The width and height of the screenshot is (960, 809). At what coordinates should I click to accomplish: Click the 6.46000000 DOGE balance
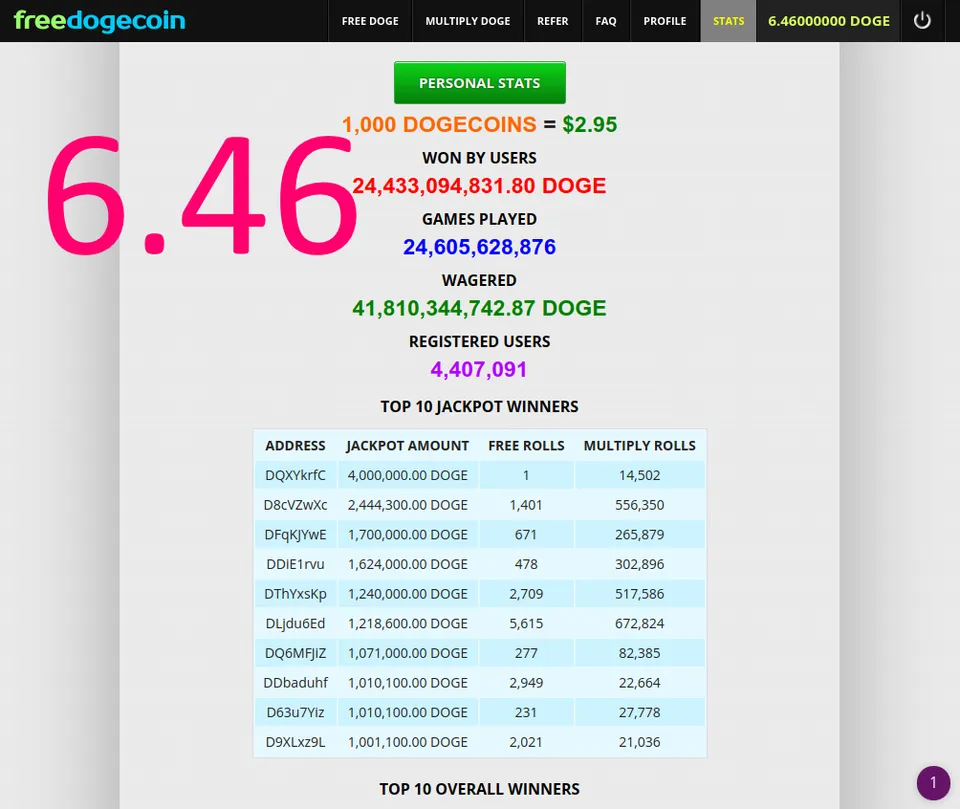coord(828,21)
